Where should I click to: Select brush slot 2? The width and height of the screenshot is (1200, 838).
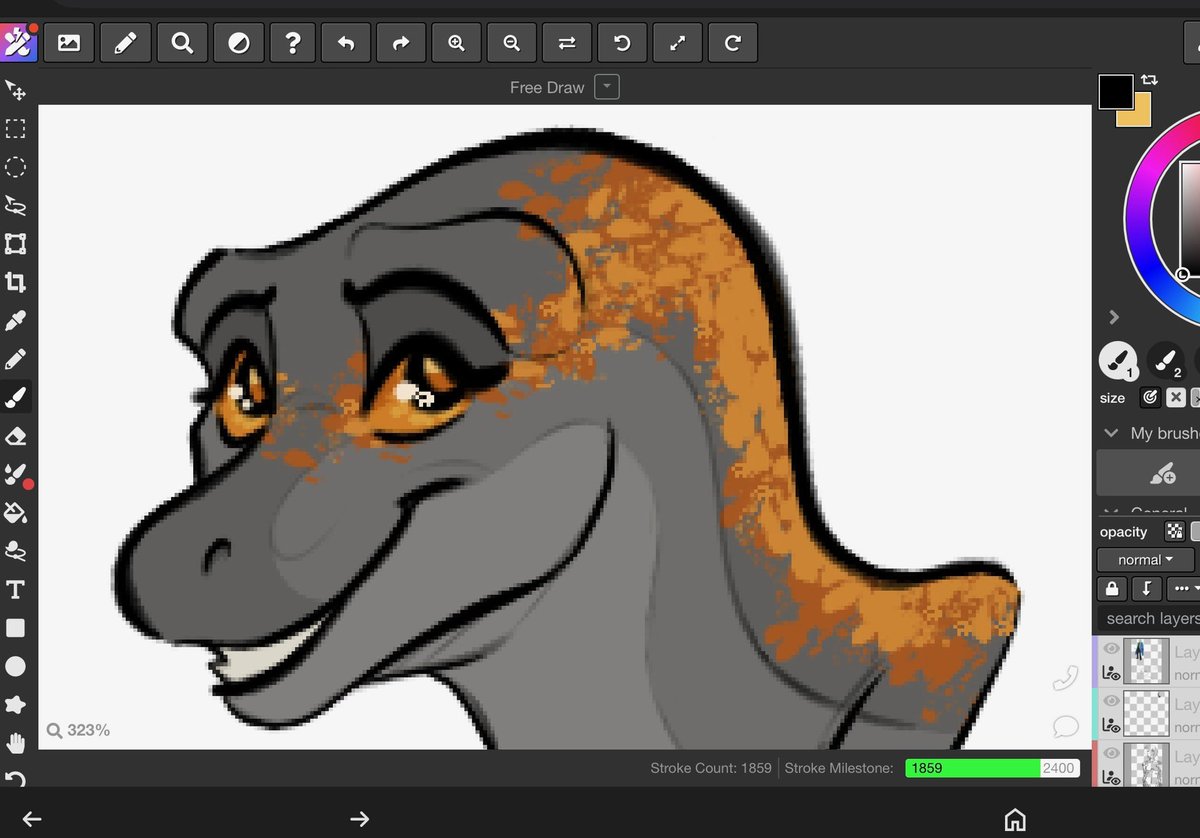click(1165, 361)
